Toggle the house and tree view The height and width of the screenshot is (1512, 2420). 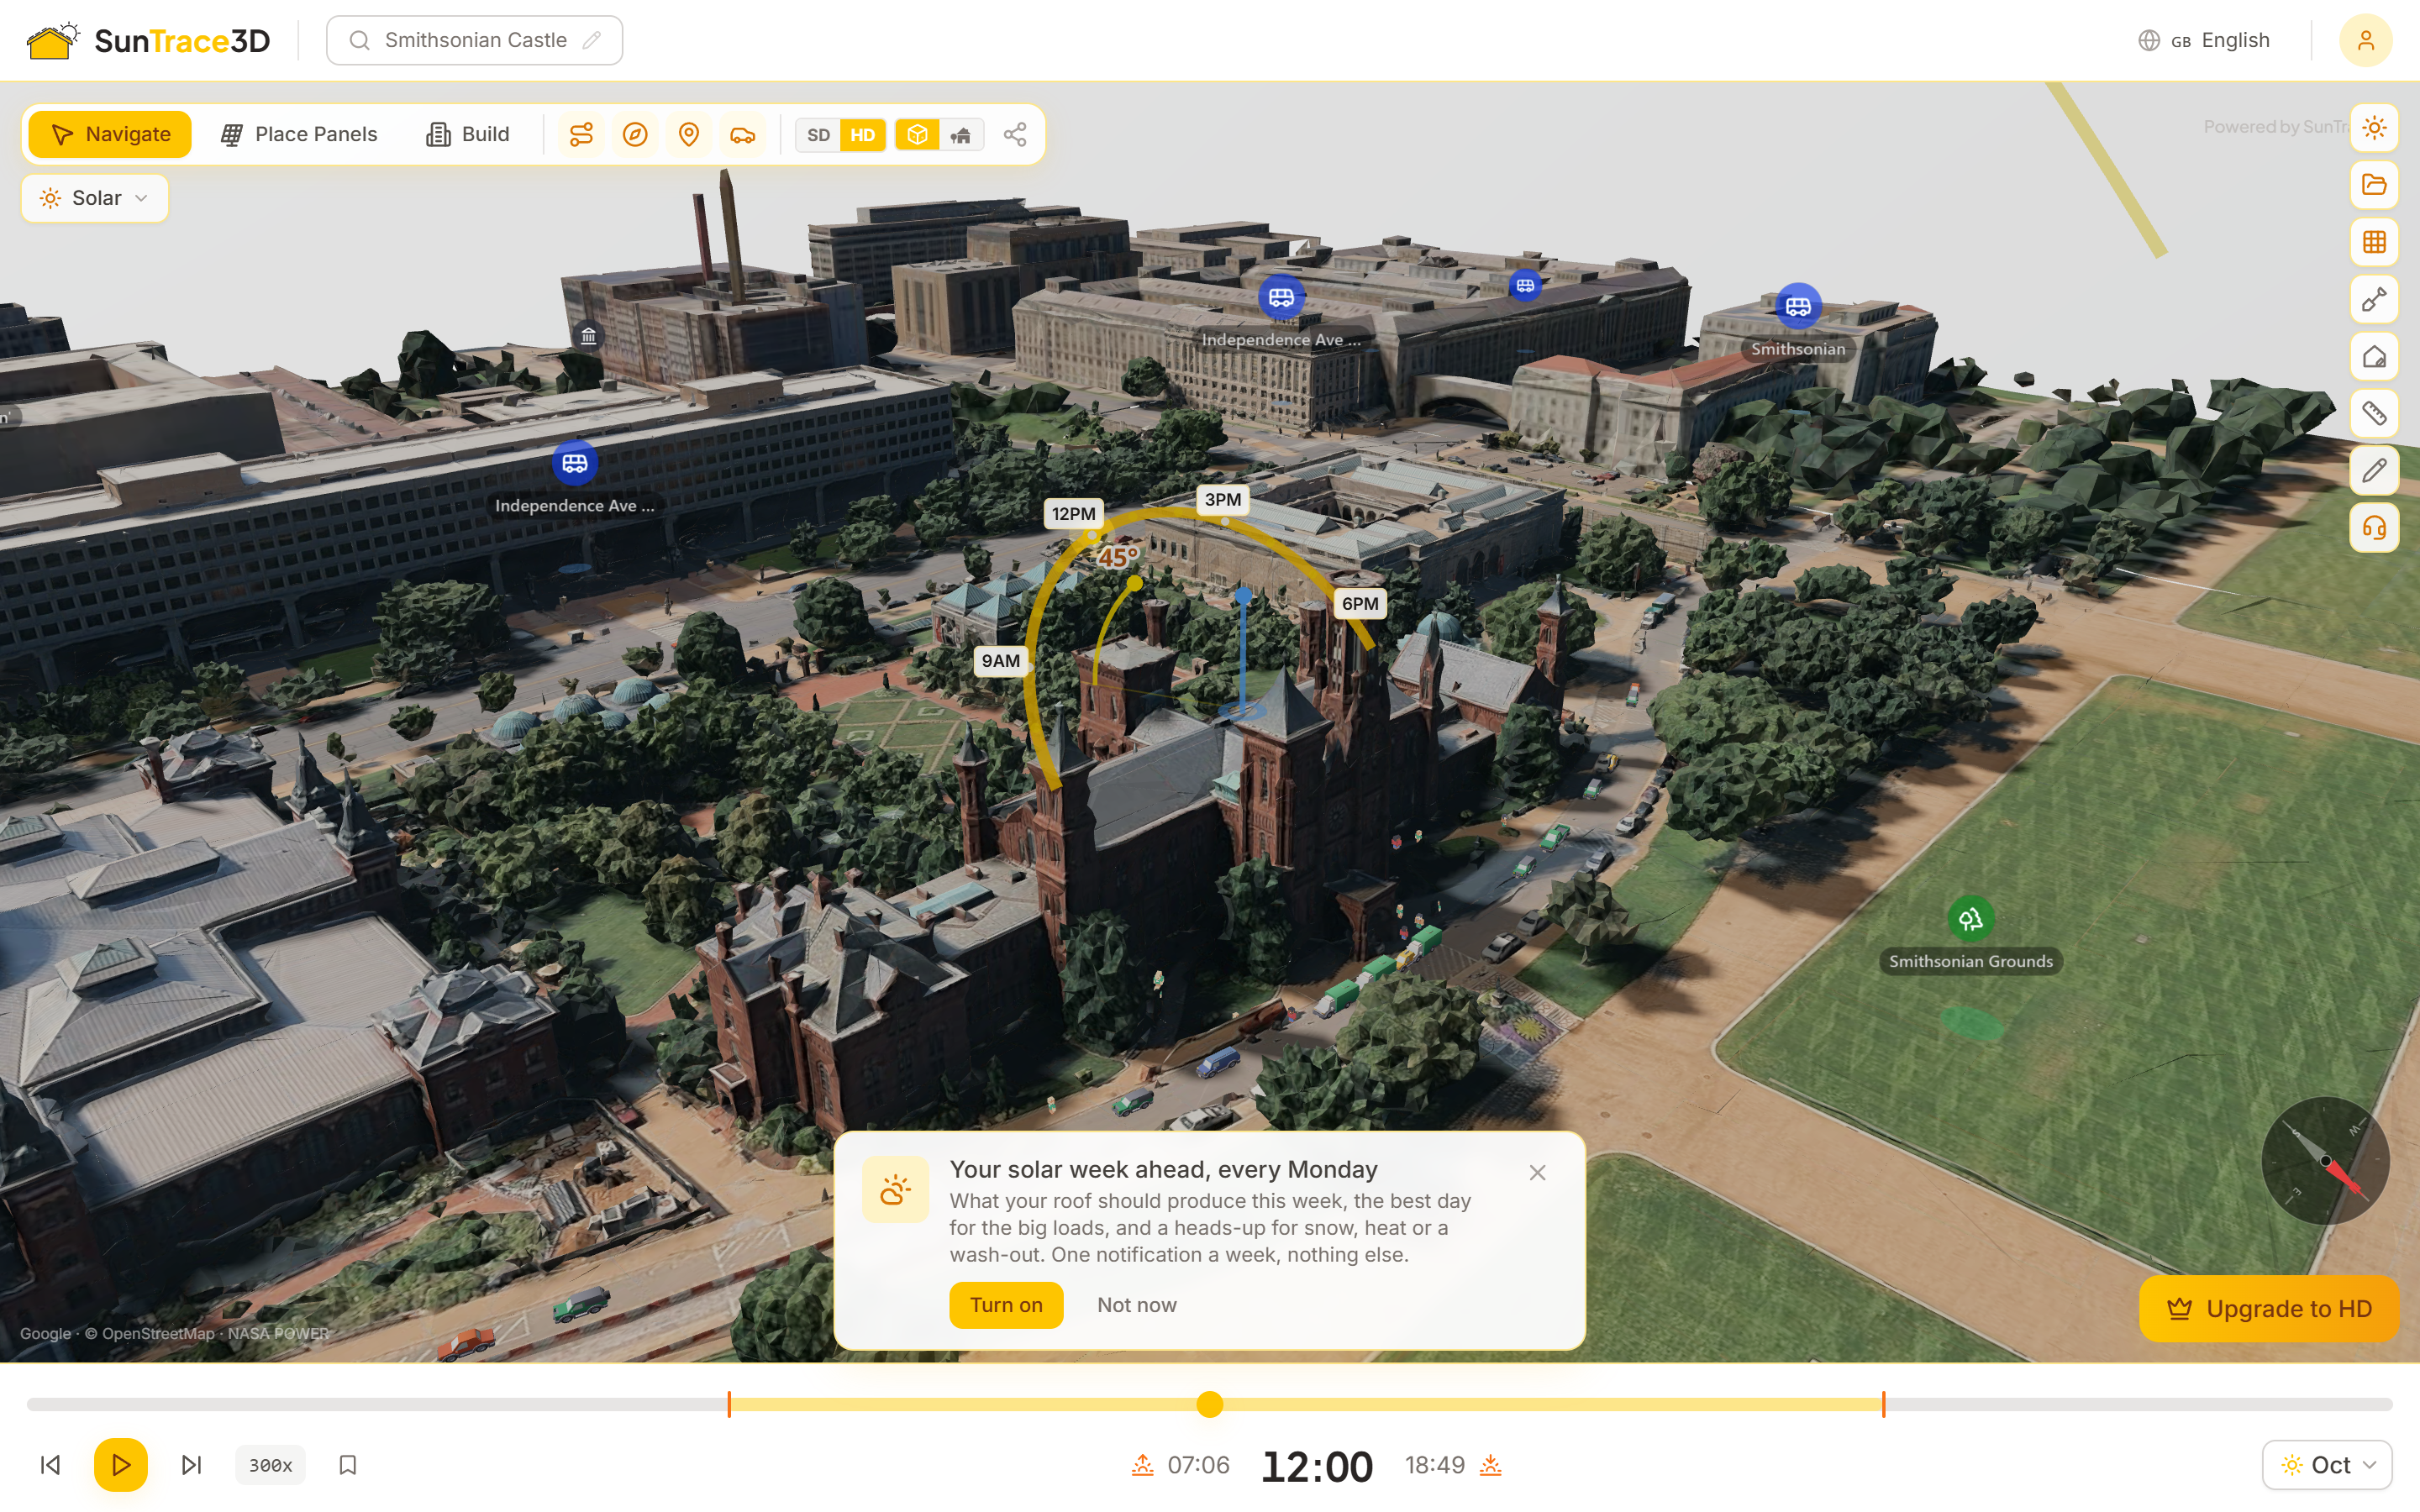961,135
